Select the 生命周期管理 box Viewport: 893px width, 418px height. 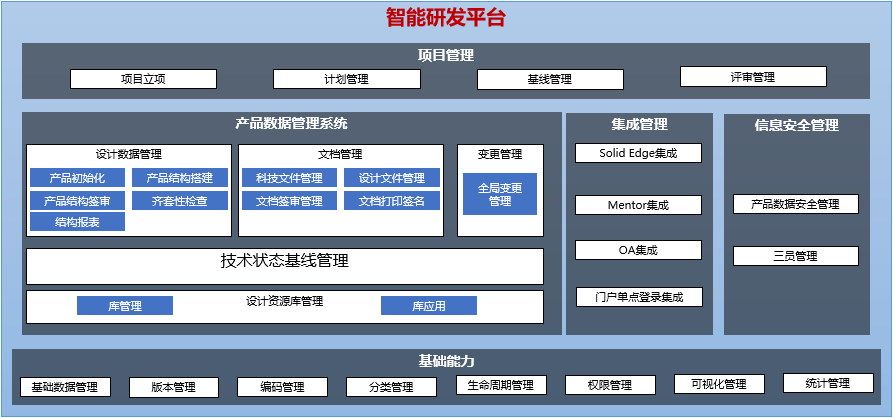(x=502, y=385)
